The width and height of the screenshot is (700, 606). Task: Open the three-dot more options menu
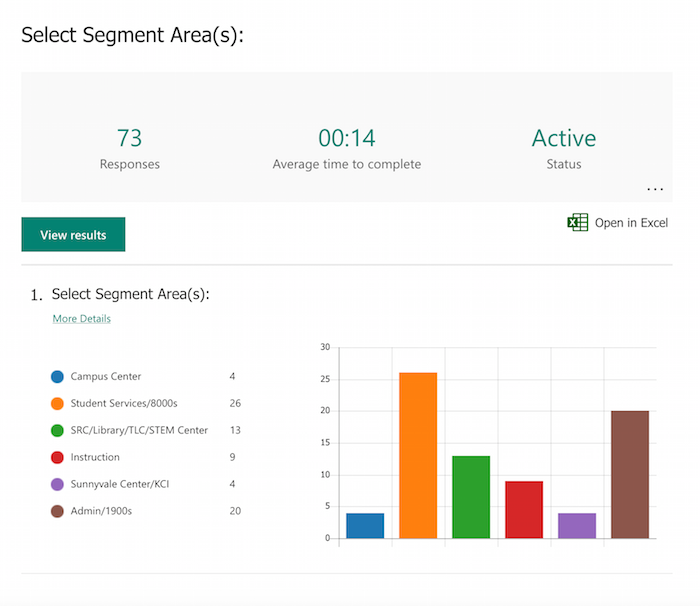click(655, 188)
